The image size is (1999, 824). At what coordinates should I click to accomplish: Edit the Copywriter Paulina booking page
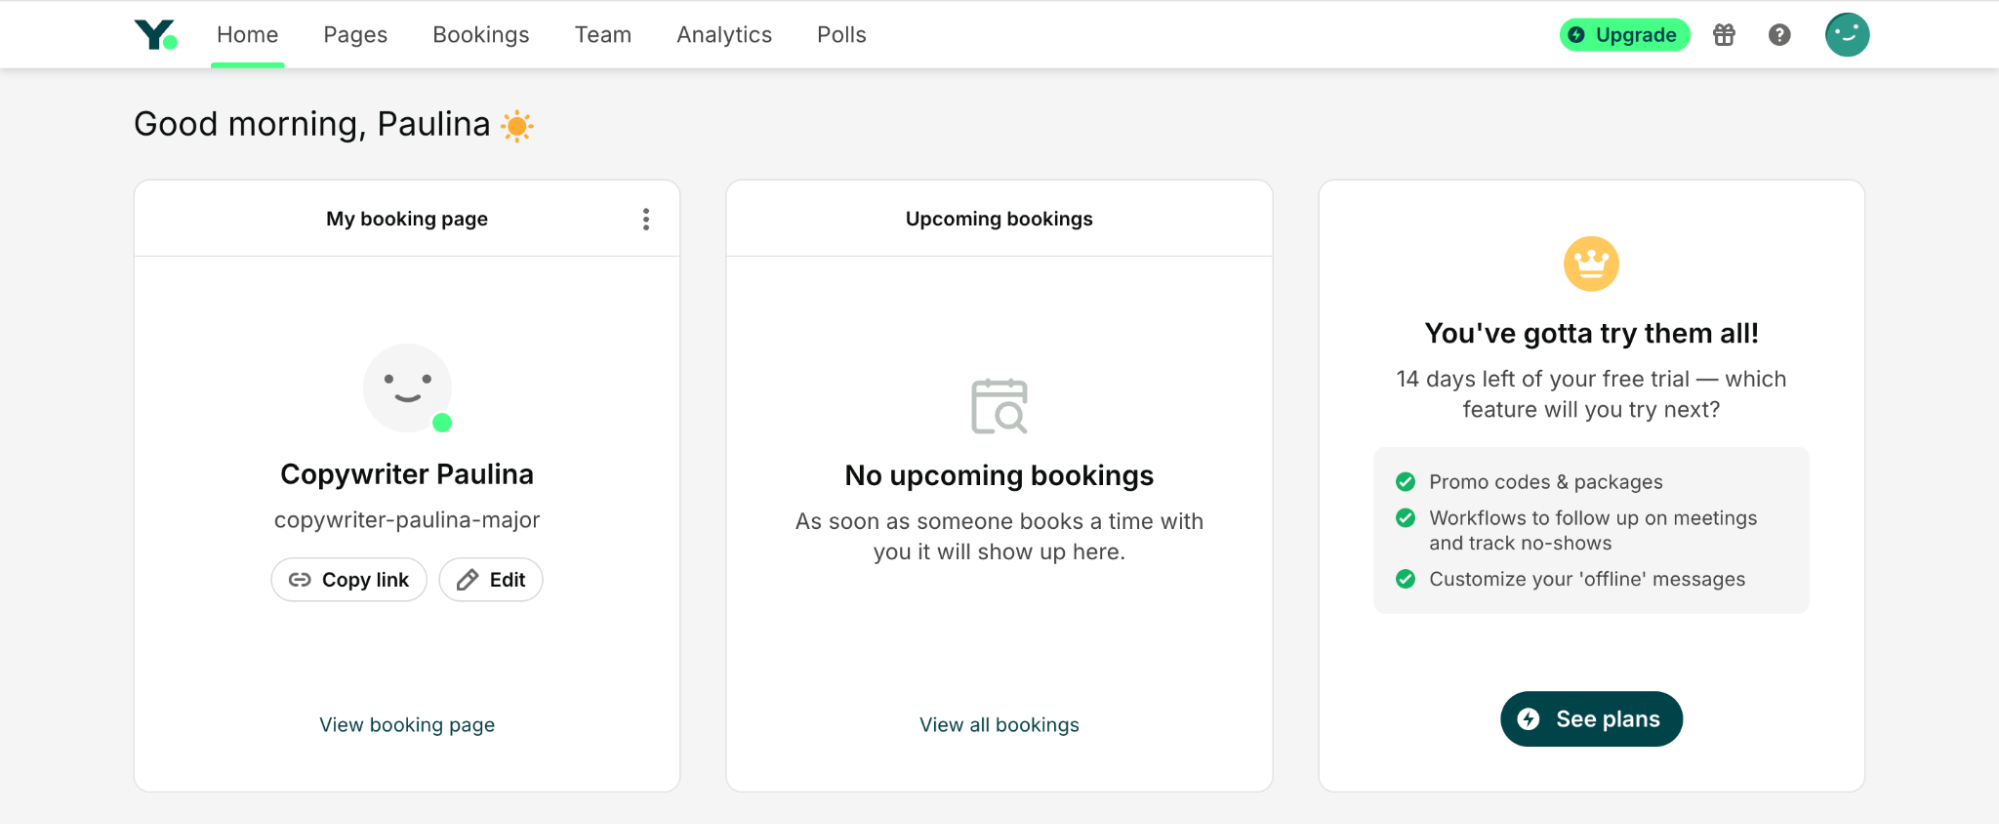491,580
